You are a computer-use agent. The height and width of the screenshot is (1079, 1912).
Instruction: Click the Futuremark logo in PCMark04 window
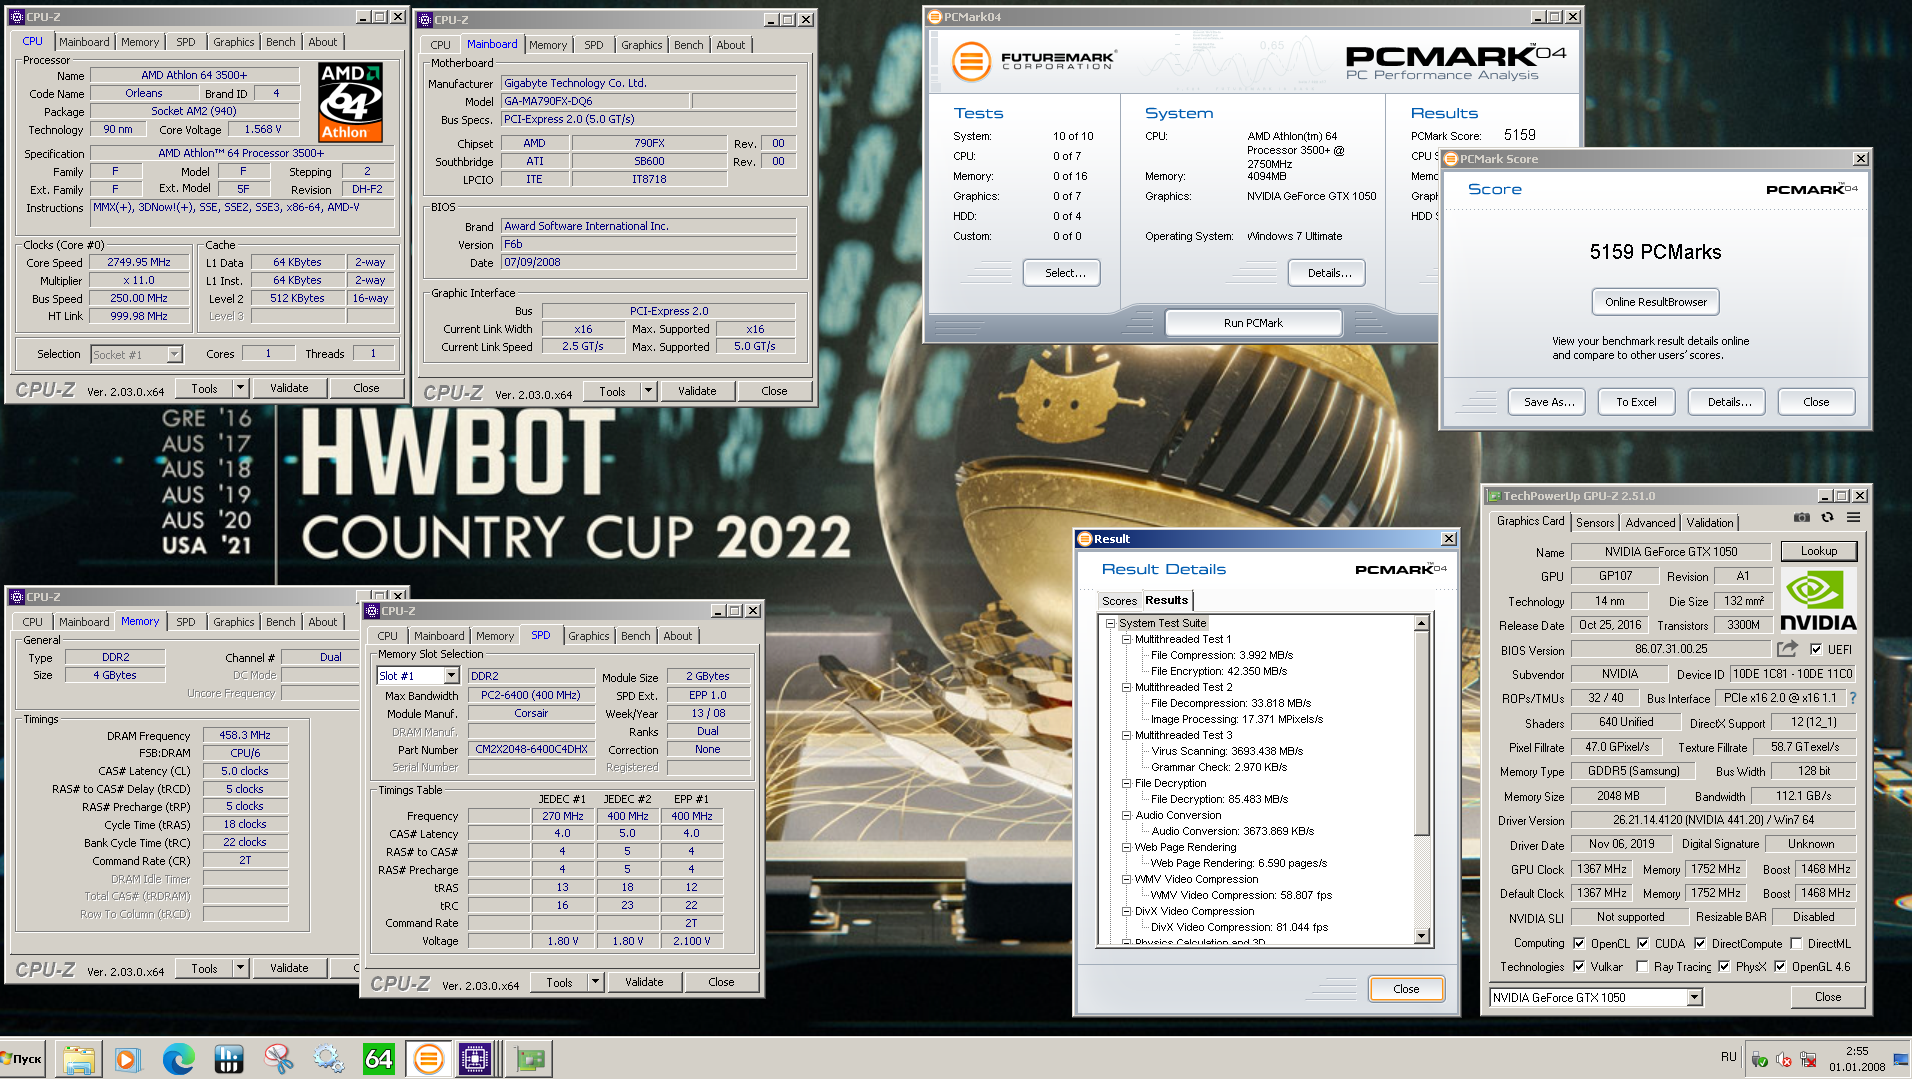(1032, 61)
